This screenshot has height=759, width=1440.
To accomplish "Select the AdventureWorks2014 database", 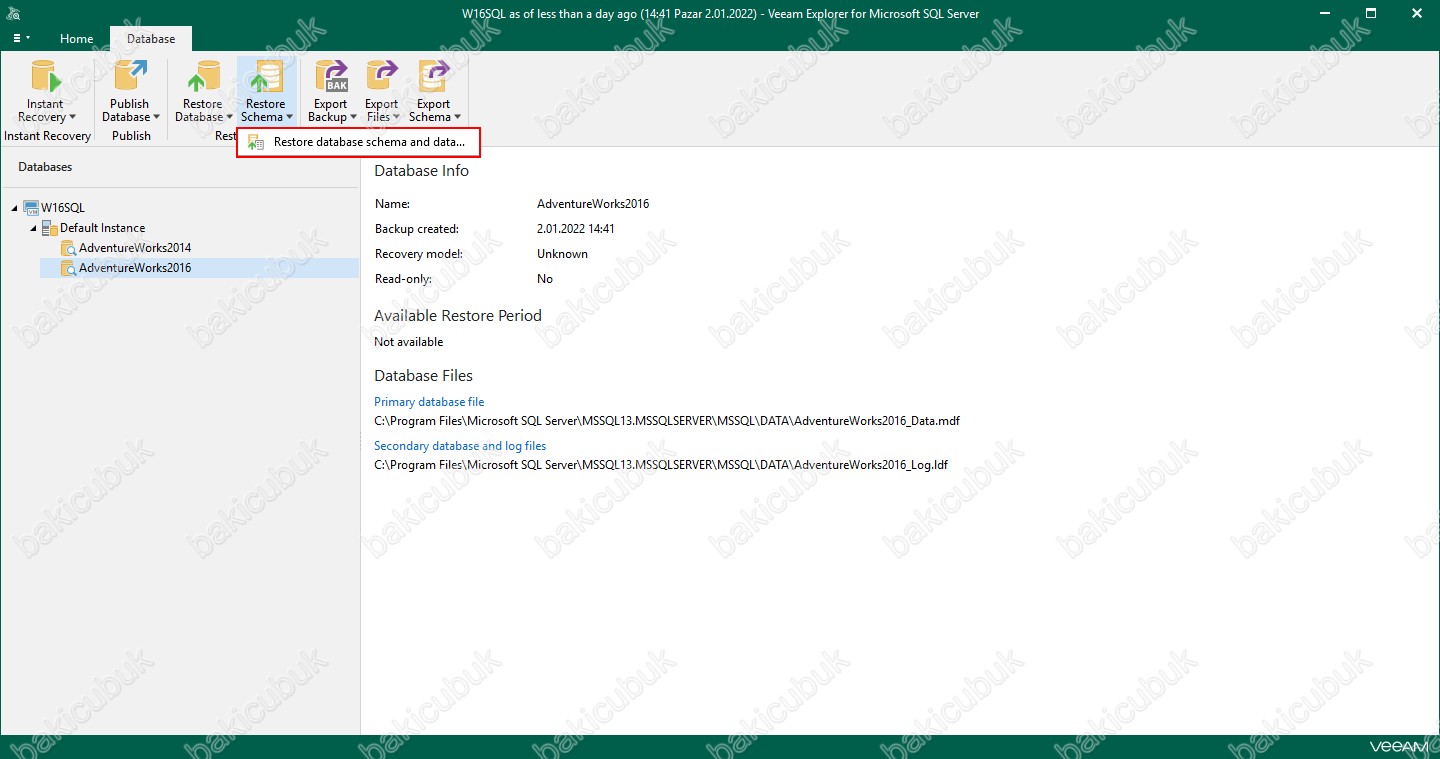I will (x=135, y=248).
